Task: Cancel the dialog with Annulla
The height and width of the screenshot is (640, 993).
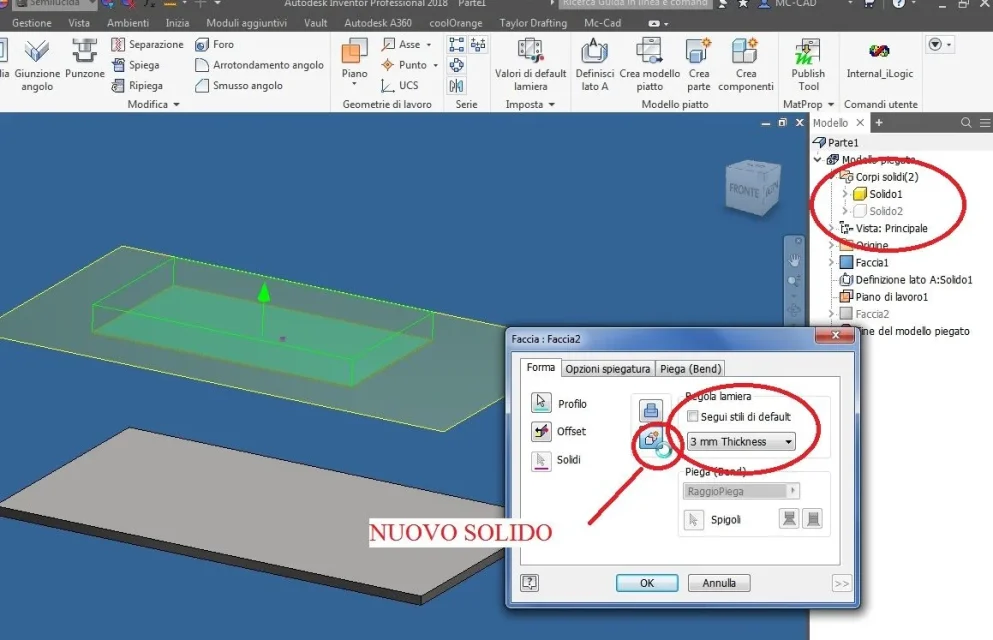Action: tap(719, 583)
